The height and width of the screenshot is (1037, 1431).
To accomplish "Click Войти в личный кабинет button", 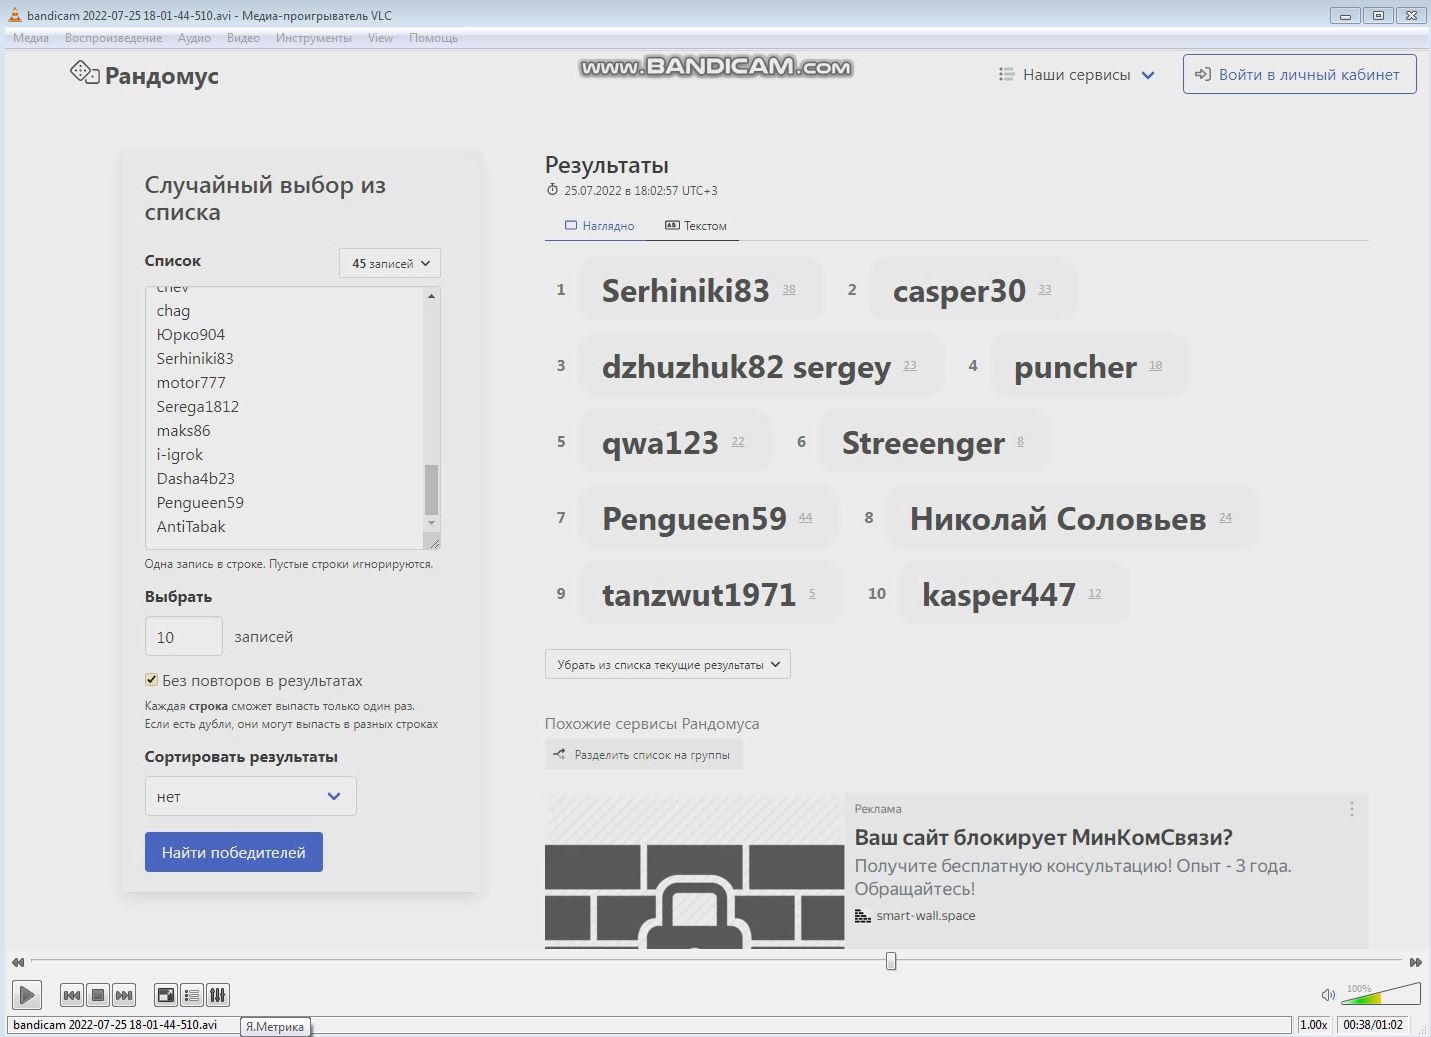I will [x=1299, y=75].
